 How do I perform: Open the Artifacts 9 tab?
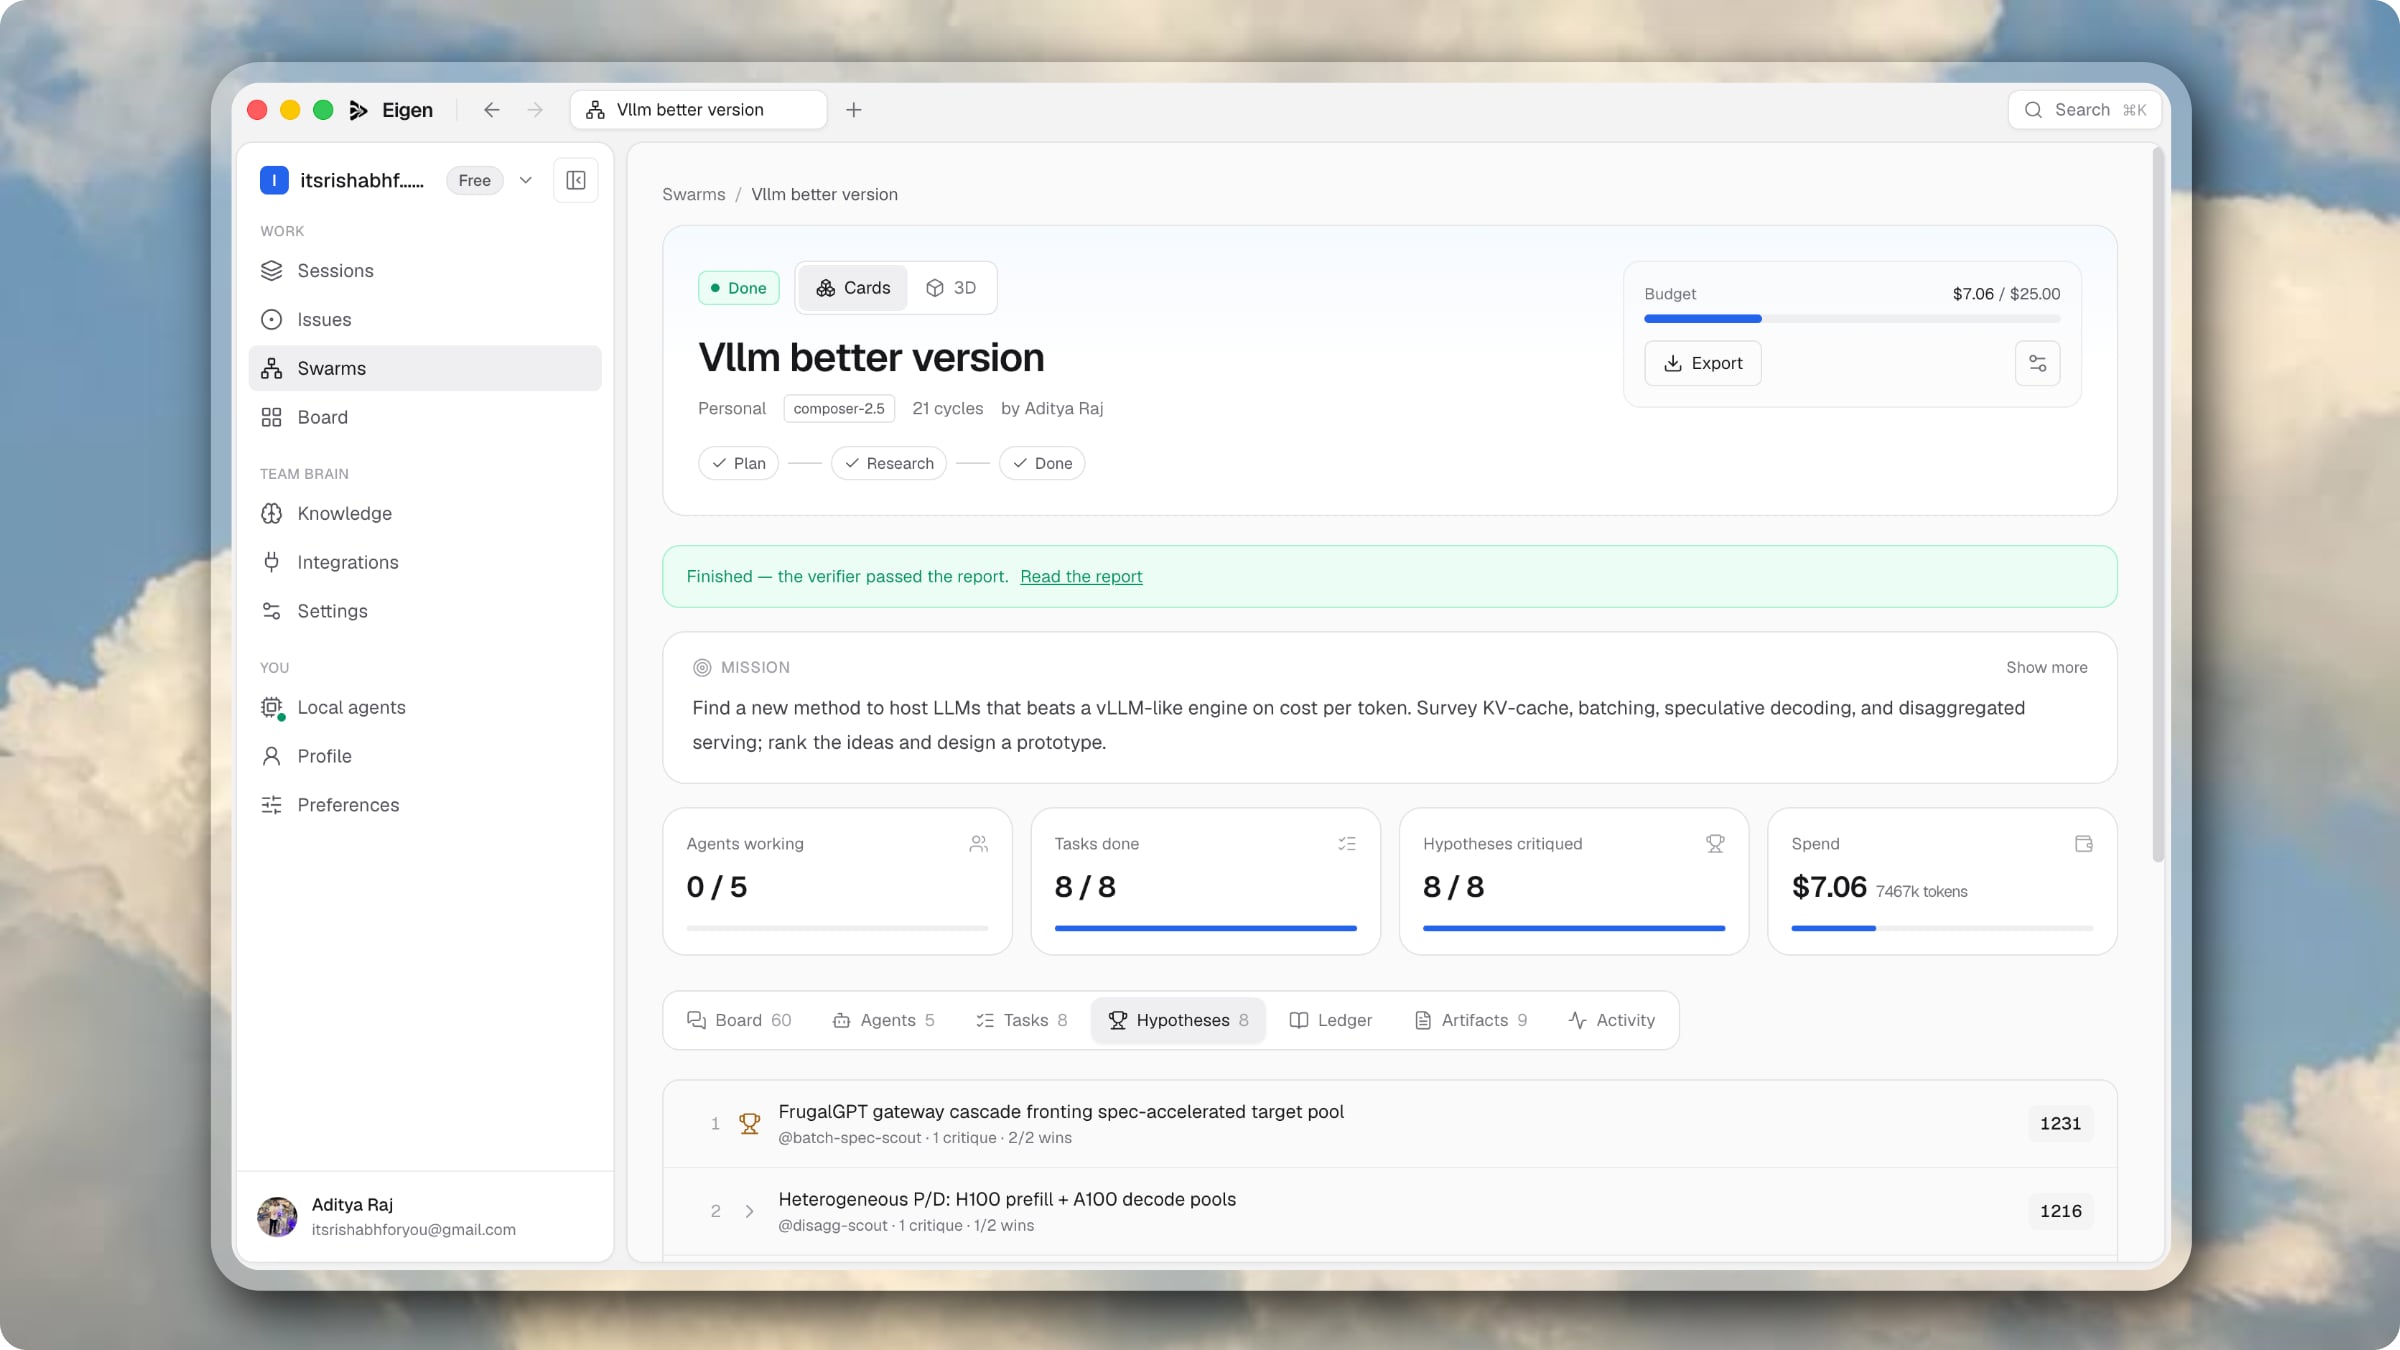point(1471,1020)
